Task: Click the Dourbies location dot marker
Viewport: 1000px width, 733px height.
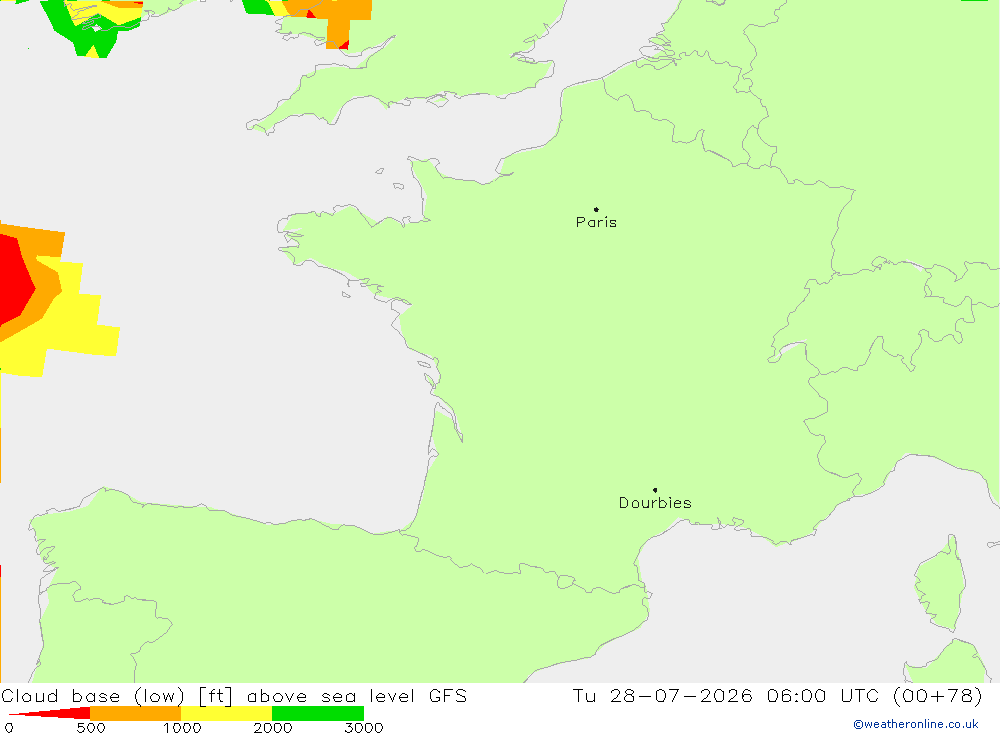Action: 655,490
